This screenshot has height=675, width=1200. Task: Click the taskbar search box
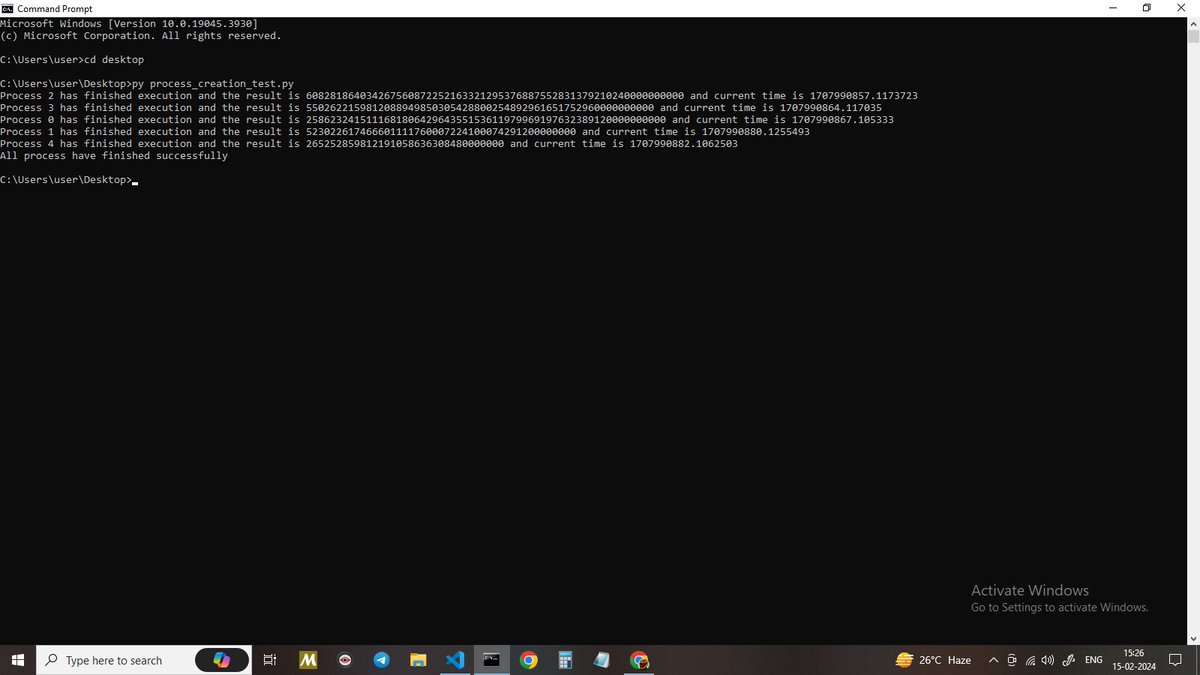pyautogui.click(x=143, y=660)
